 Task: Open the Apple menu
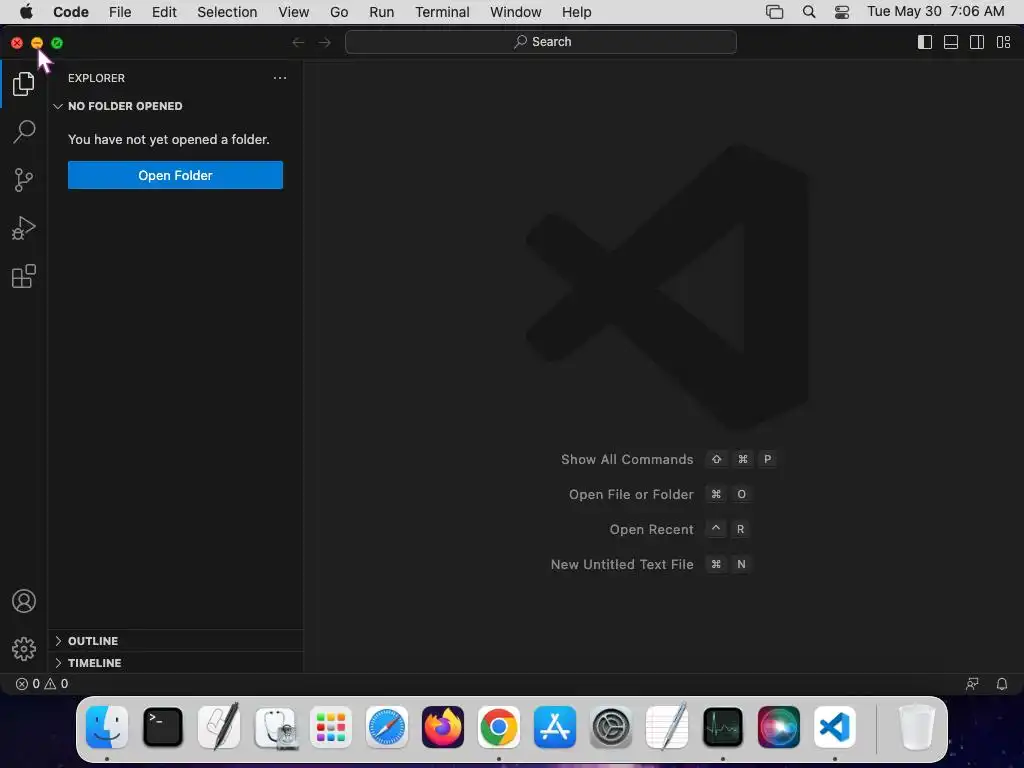tap(26, 12)
